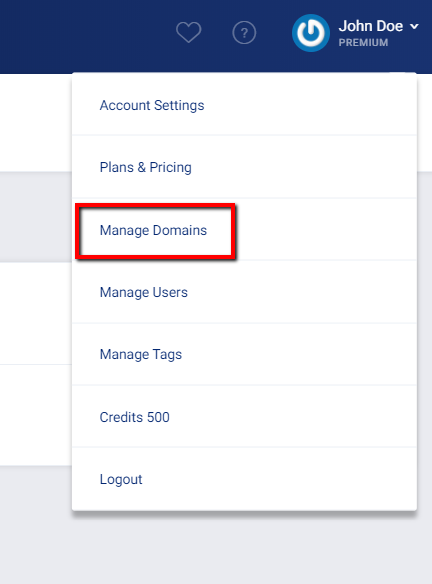Click the 500 credits count
This screenshot has width=432, height=584.
[x=158, y=417]
